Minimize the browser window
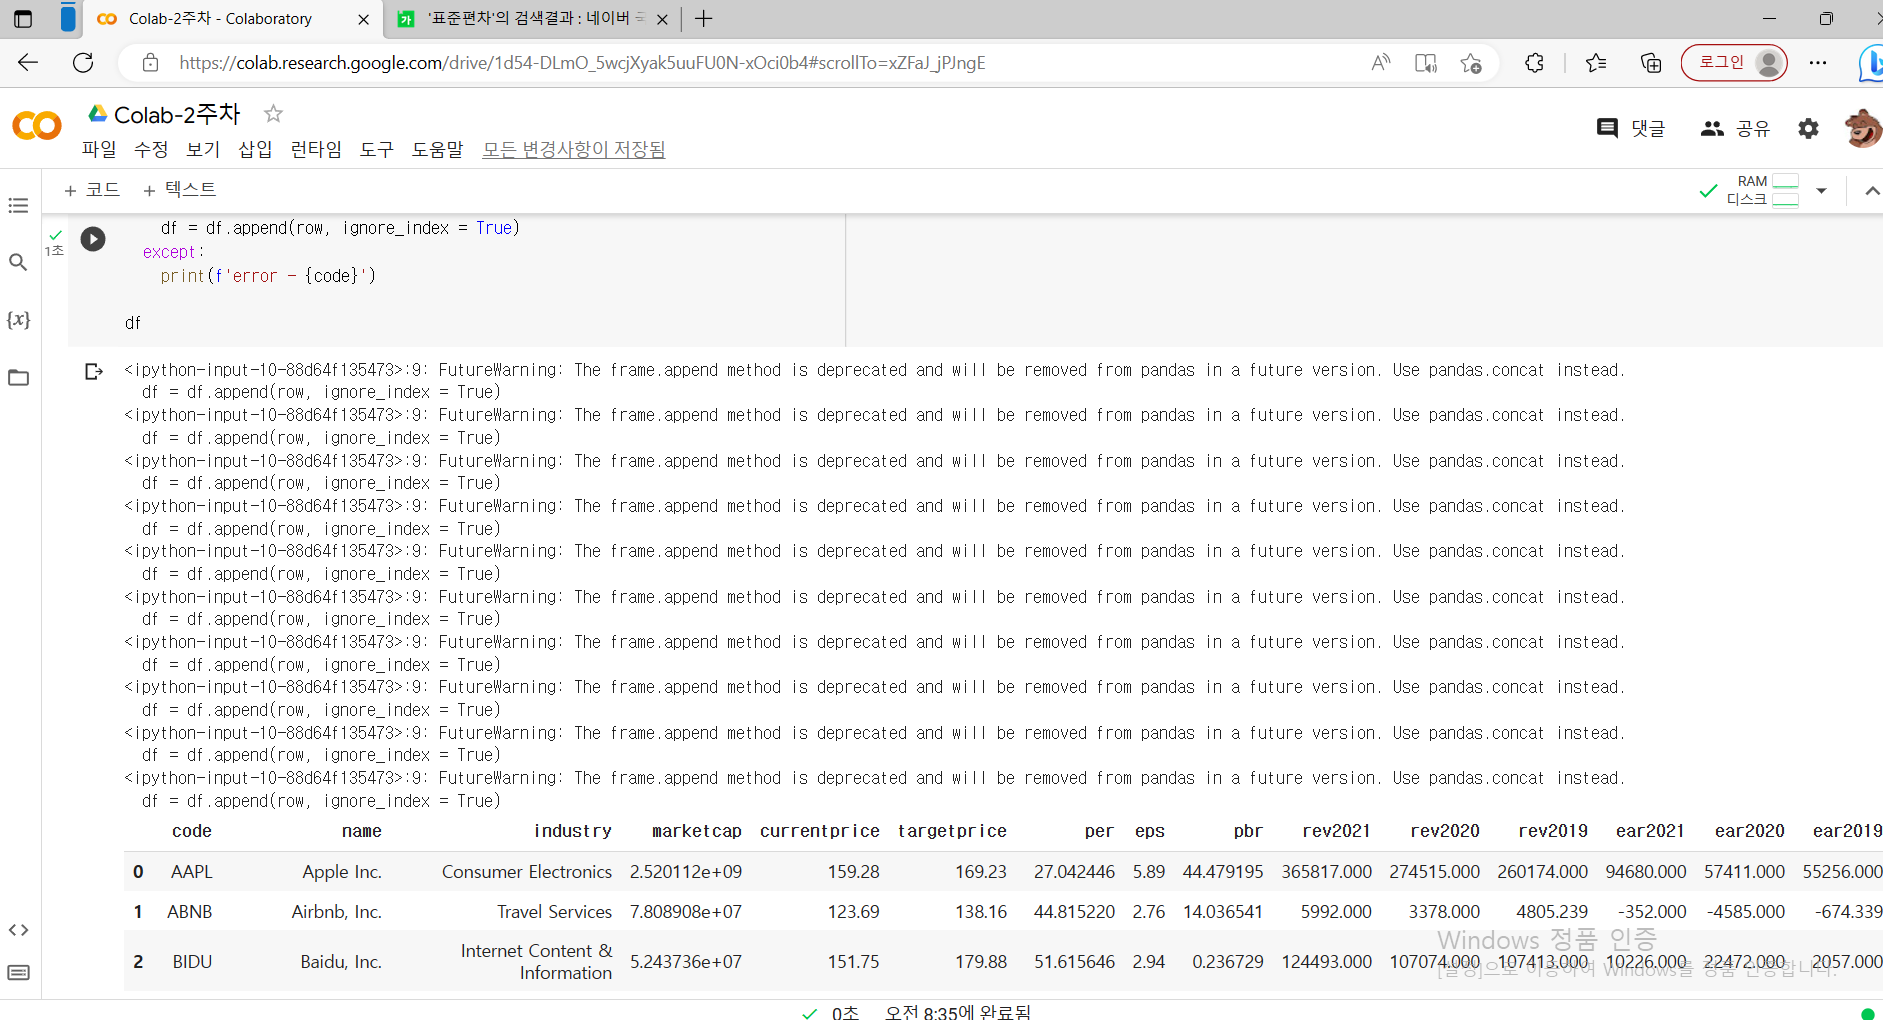The width and height of the screenshot is (1883, 1020). [1769, 19]
